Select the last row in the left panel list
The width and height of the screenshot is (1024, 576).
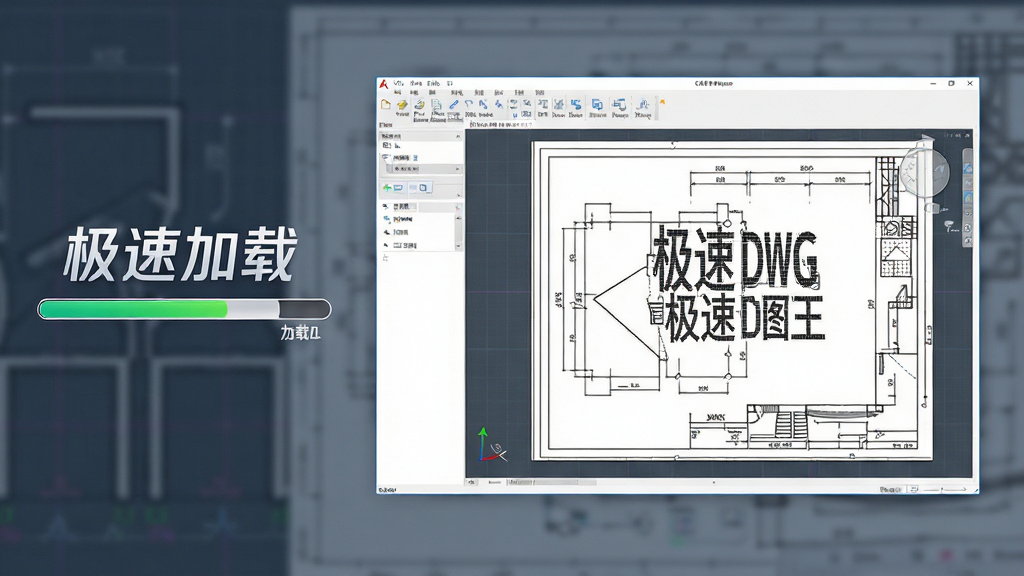(419, 245)
